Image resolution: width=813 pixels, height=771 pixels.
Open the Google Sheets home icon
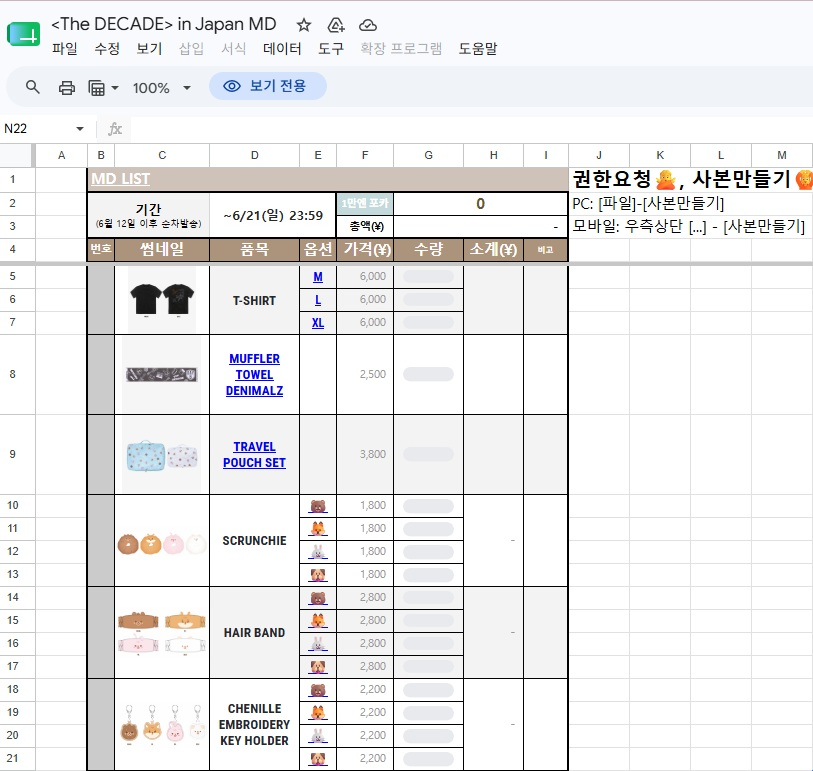[23, 34]
